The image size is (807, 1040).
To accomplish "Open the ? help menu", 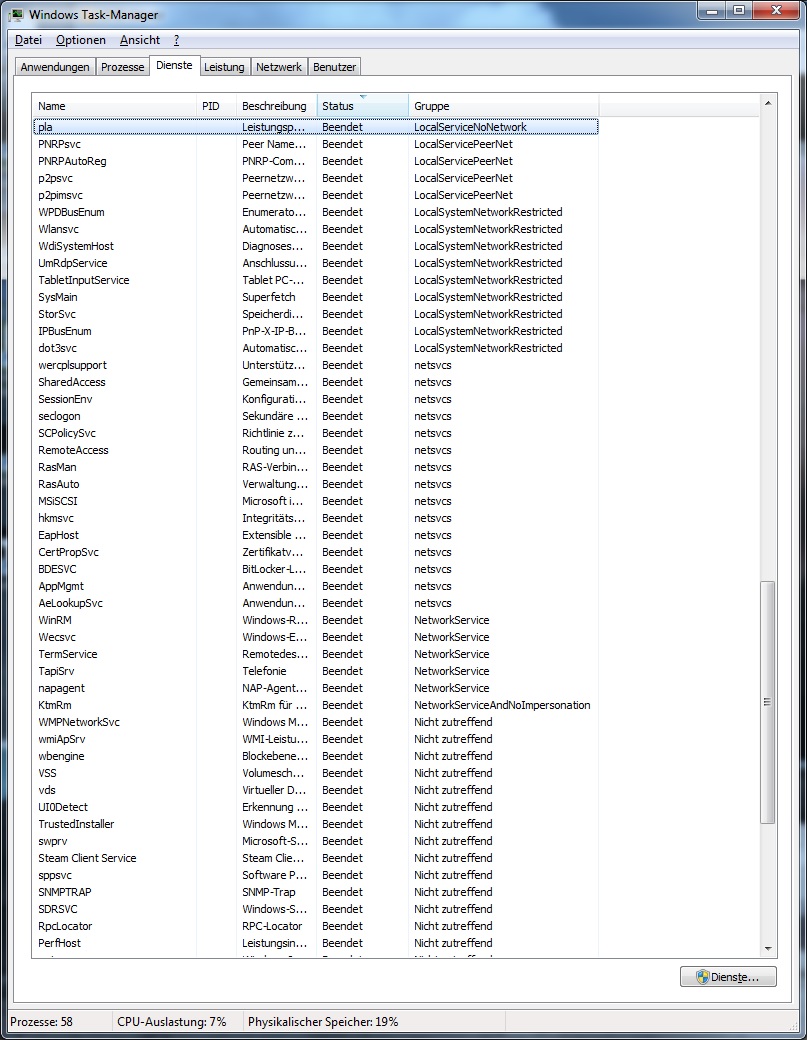I will tap(176, 40).
